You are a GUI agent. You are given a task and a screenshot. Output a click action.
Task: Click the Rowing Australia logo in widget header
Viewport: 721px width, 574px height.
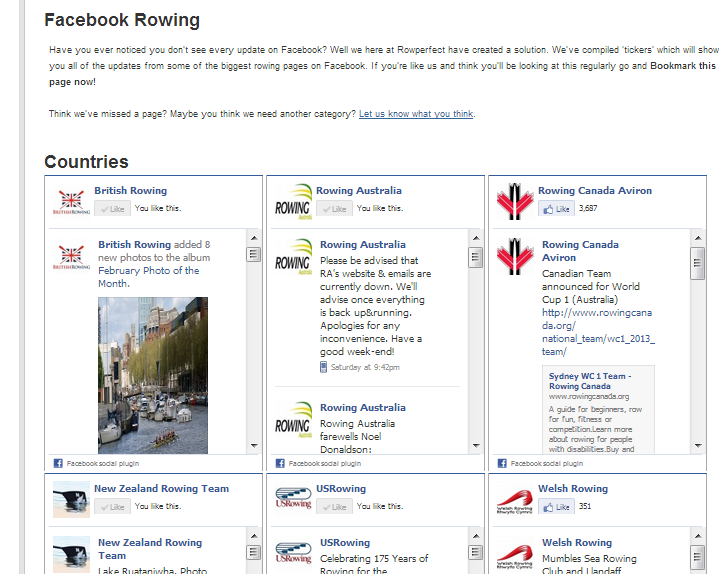pos(293,199)
